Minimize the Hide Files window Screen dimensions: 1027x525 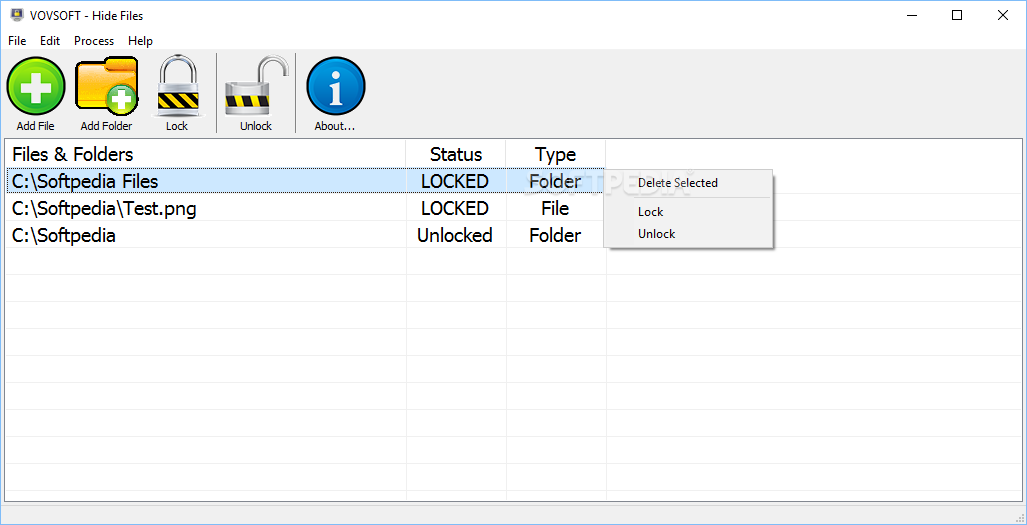click(x=911, y=16)
